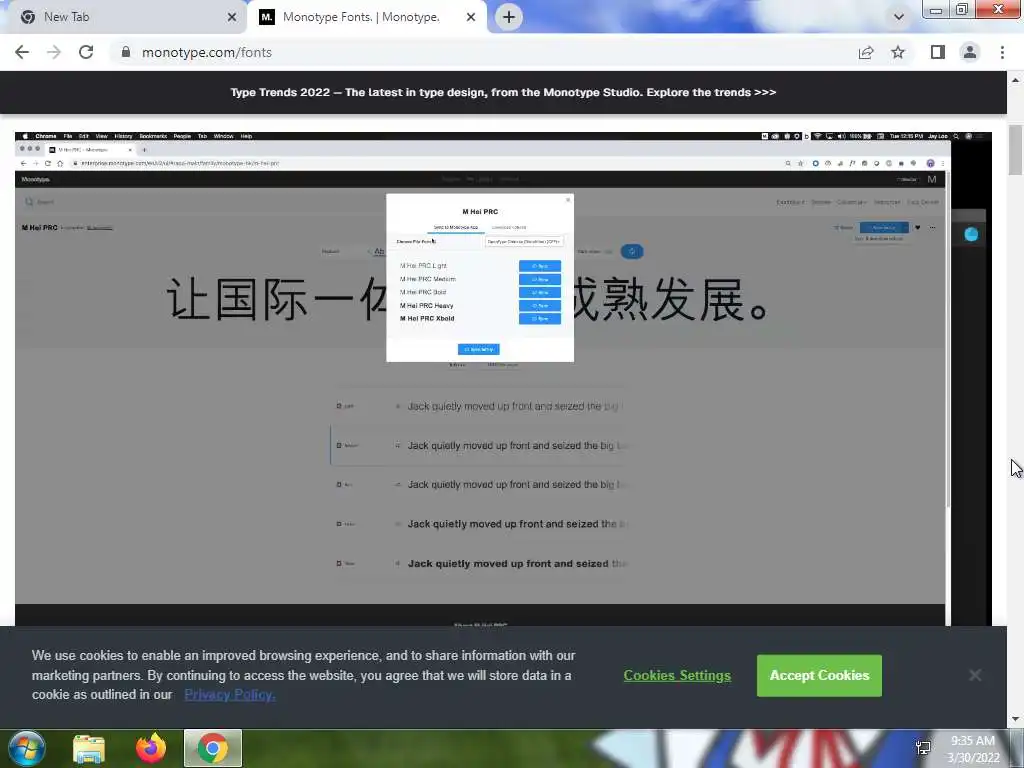Viewport: 1024px width, 768px height.
Task: Click the vertical scrollbar thumb
Action: (x=1015, y=150)
